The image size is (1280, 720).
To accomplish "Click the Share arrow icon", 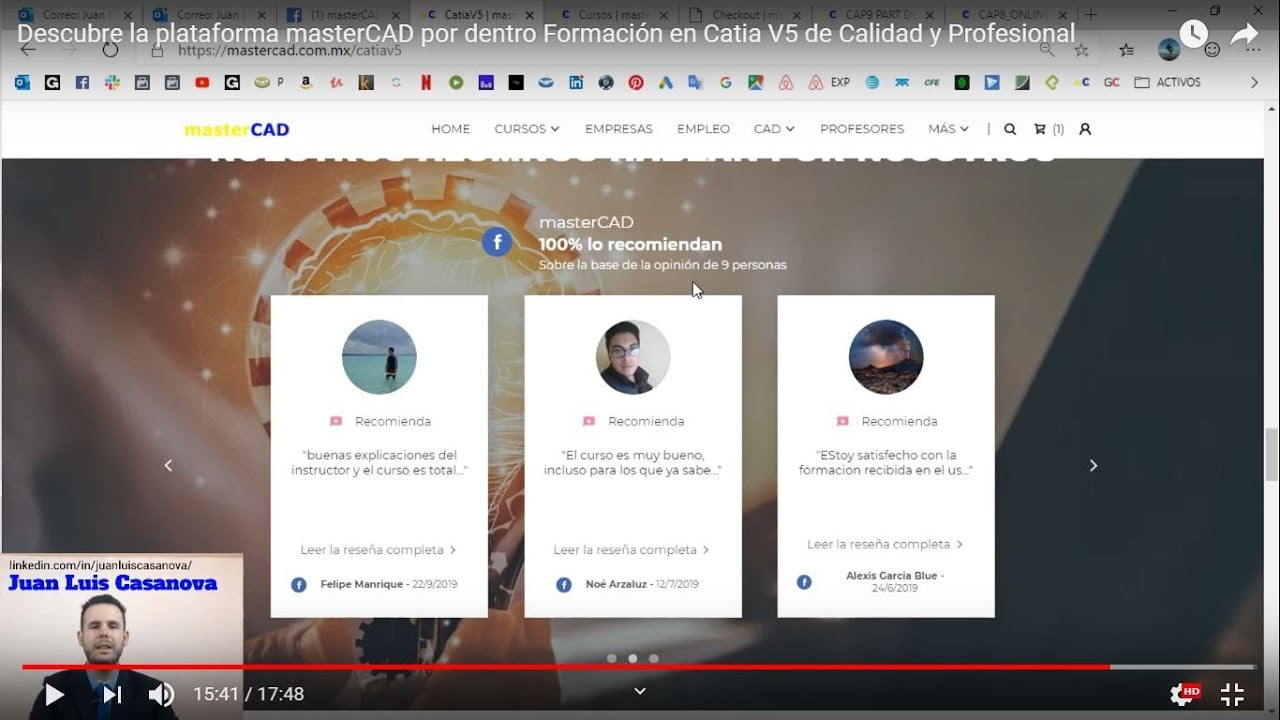I will click(x=1244, y=34).
